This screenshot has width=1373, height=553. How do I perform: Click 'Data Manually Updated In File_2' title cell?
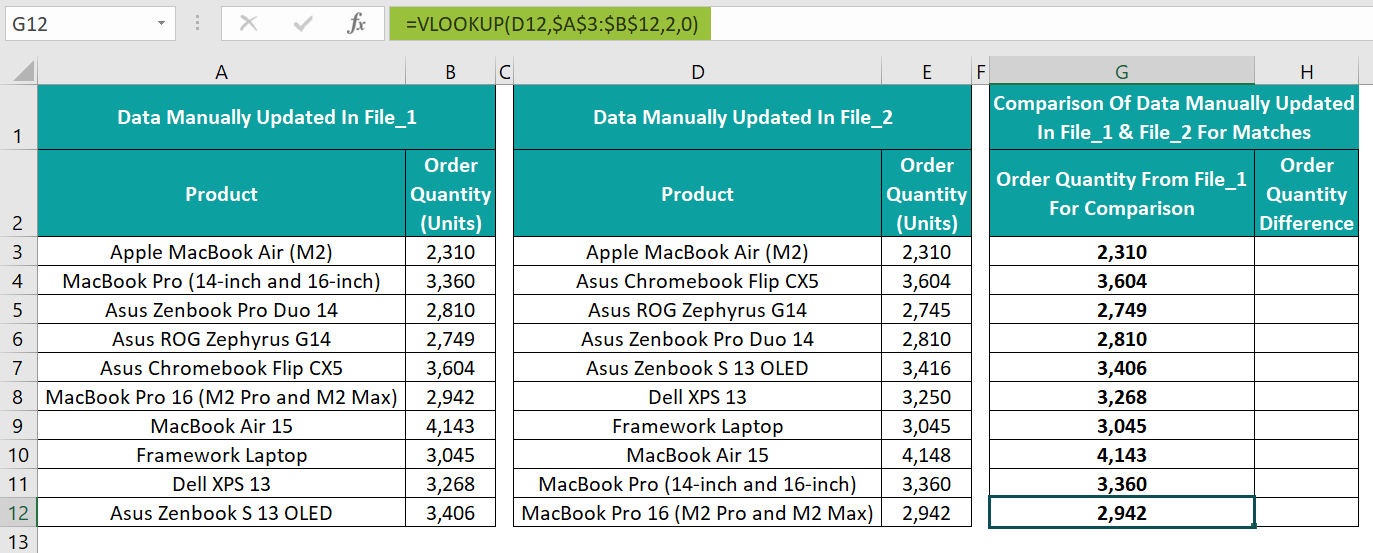pos(743,117)
